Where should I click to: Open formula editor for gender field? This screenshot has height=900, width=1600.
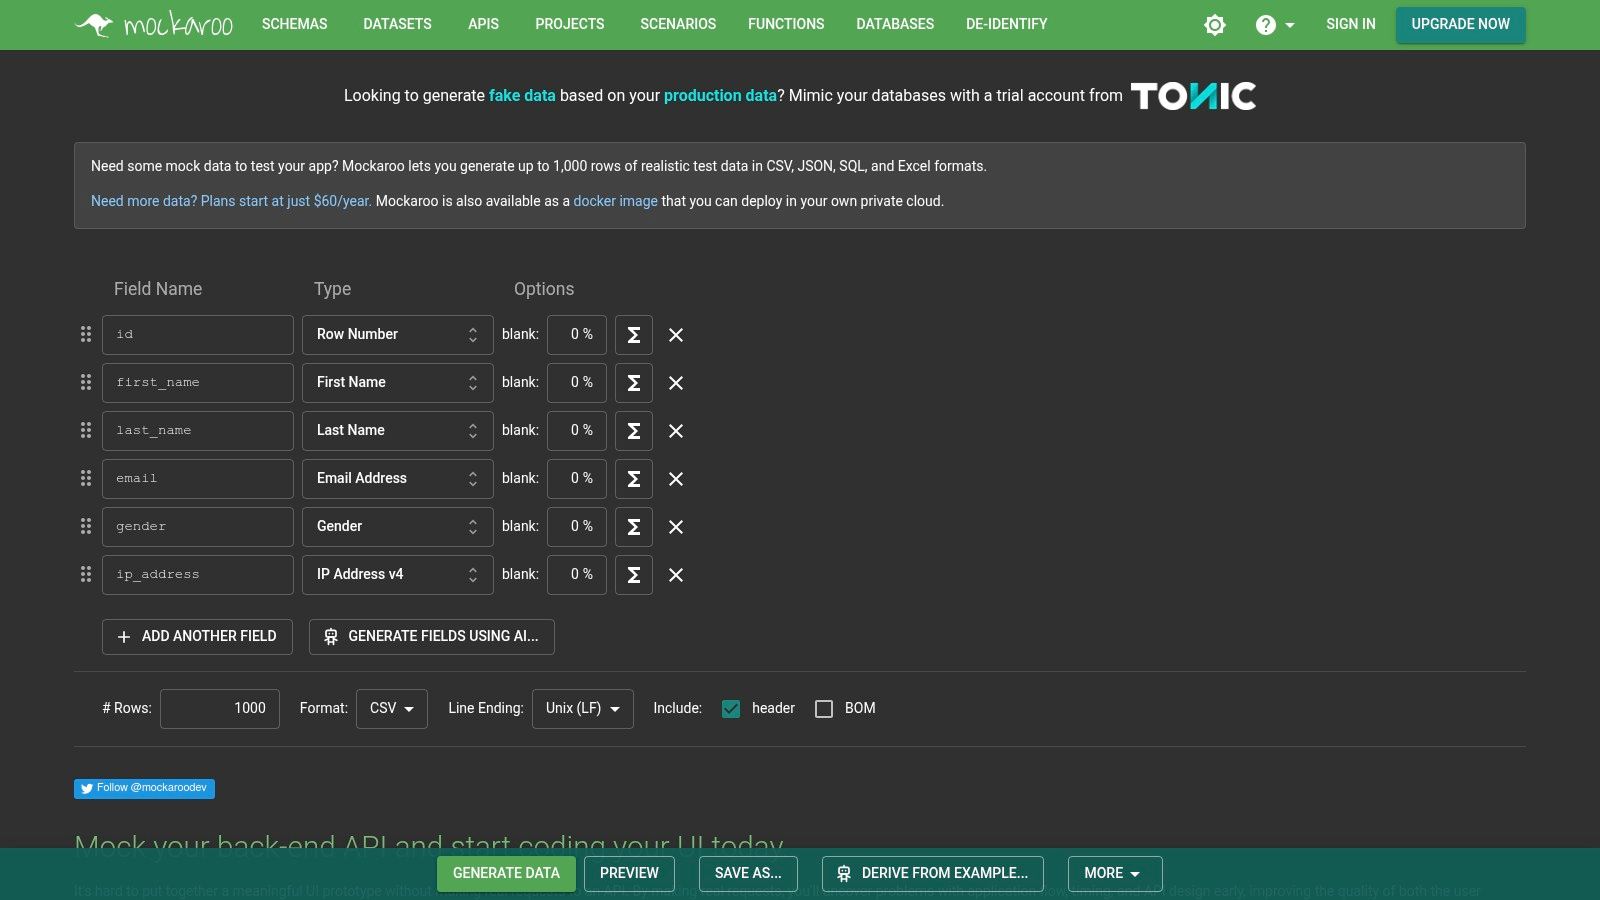coord(633,527)
